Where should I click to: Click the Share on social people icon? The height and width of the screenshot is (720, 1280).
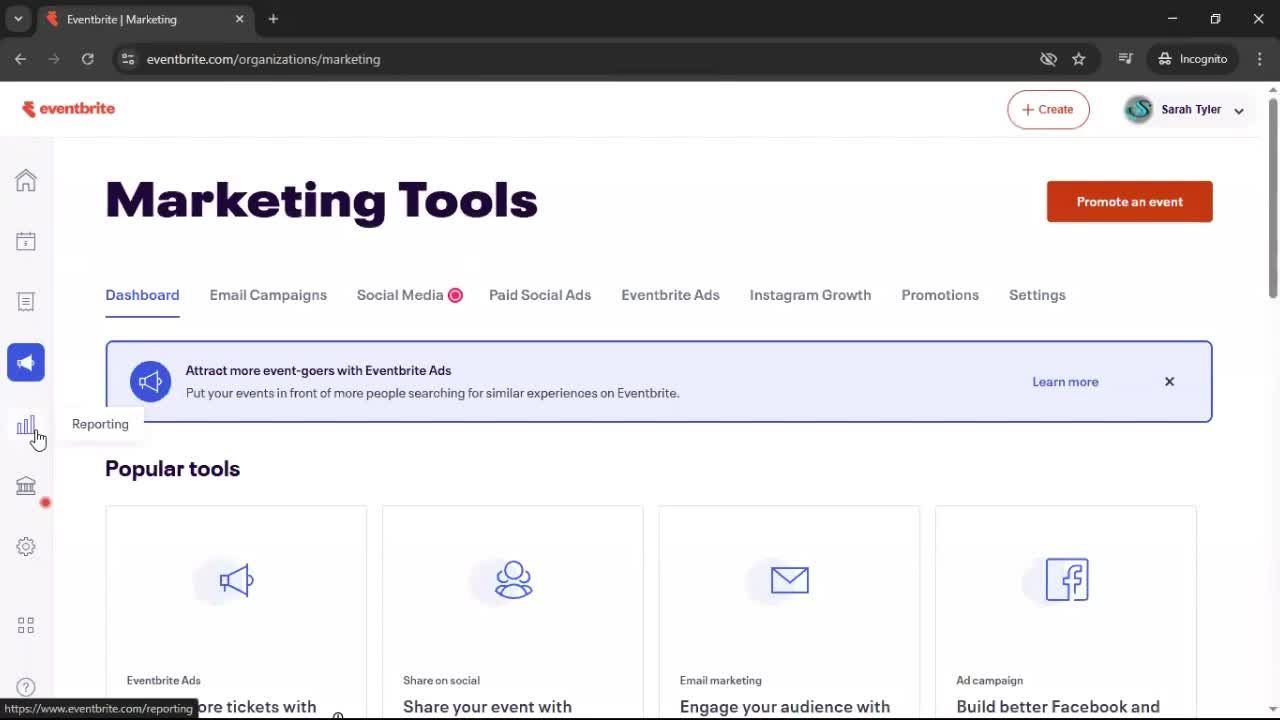click(513, 580)
